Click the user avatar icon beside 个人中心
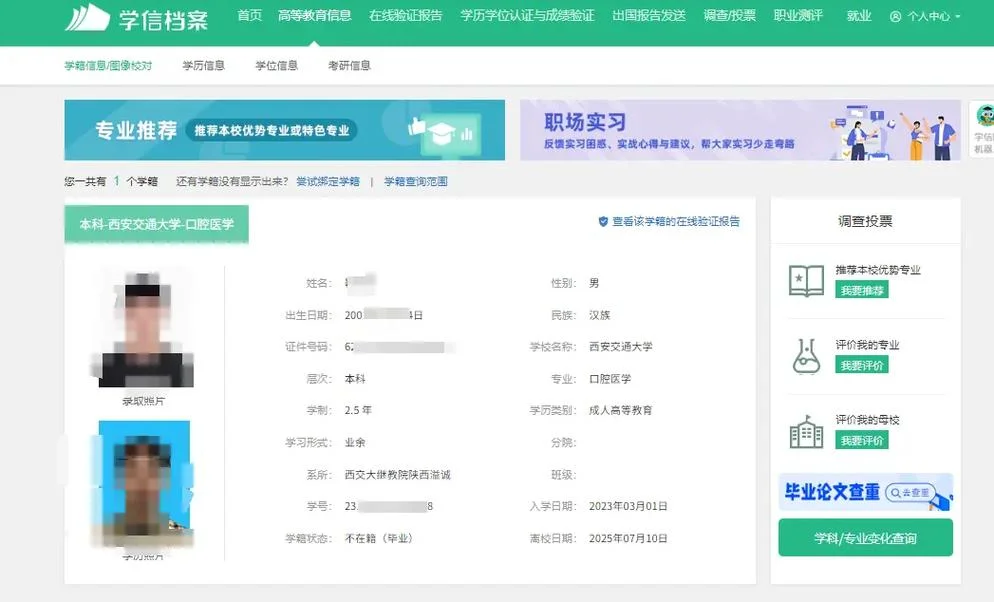Screen dimensions: 994x602 click(895, 16)
